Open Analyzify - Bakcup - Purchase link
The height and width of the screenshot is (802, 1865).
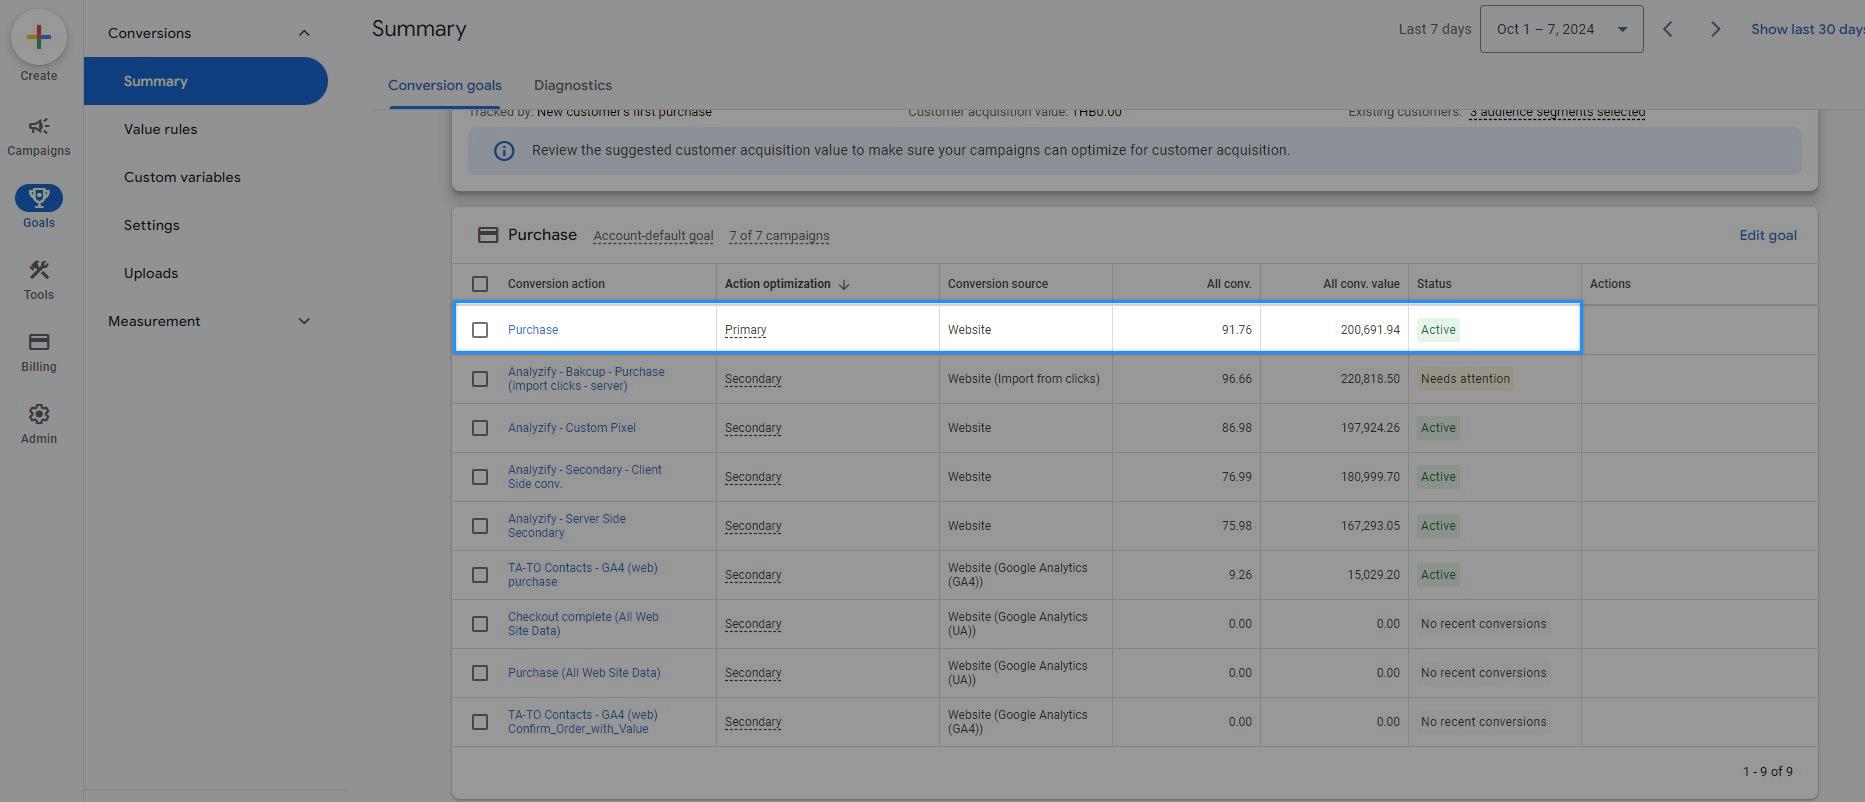[586, 379]
